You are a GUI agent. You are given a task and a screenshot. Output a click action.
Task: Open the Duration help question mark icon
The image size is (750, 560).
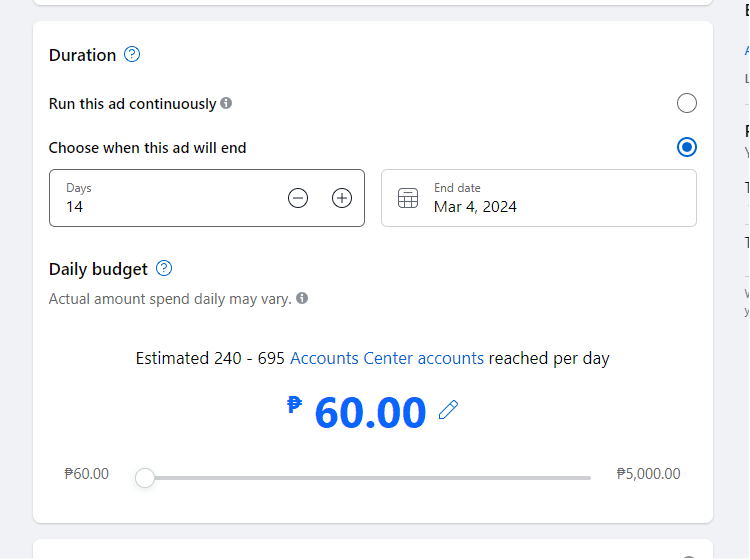pyautogui.click(x=132, y=55)
